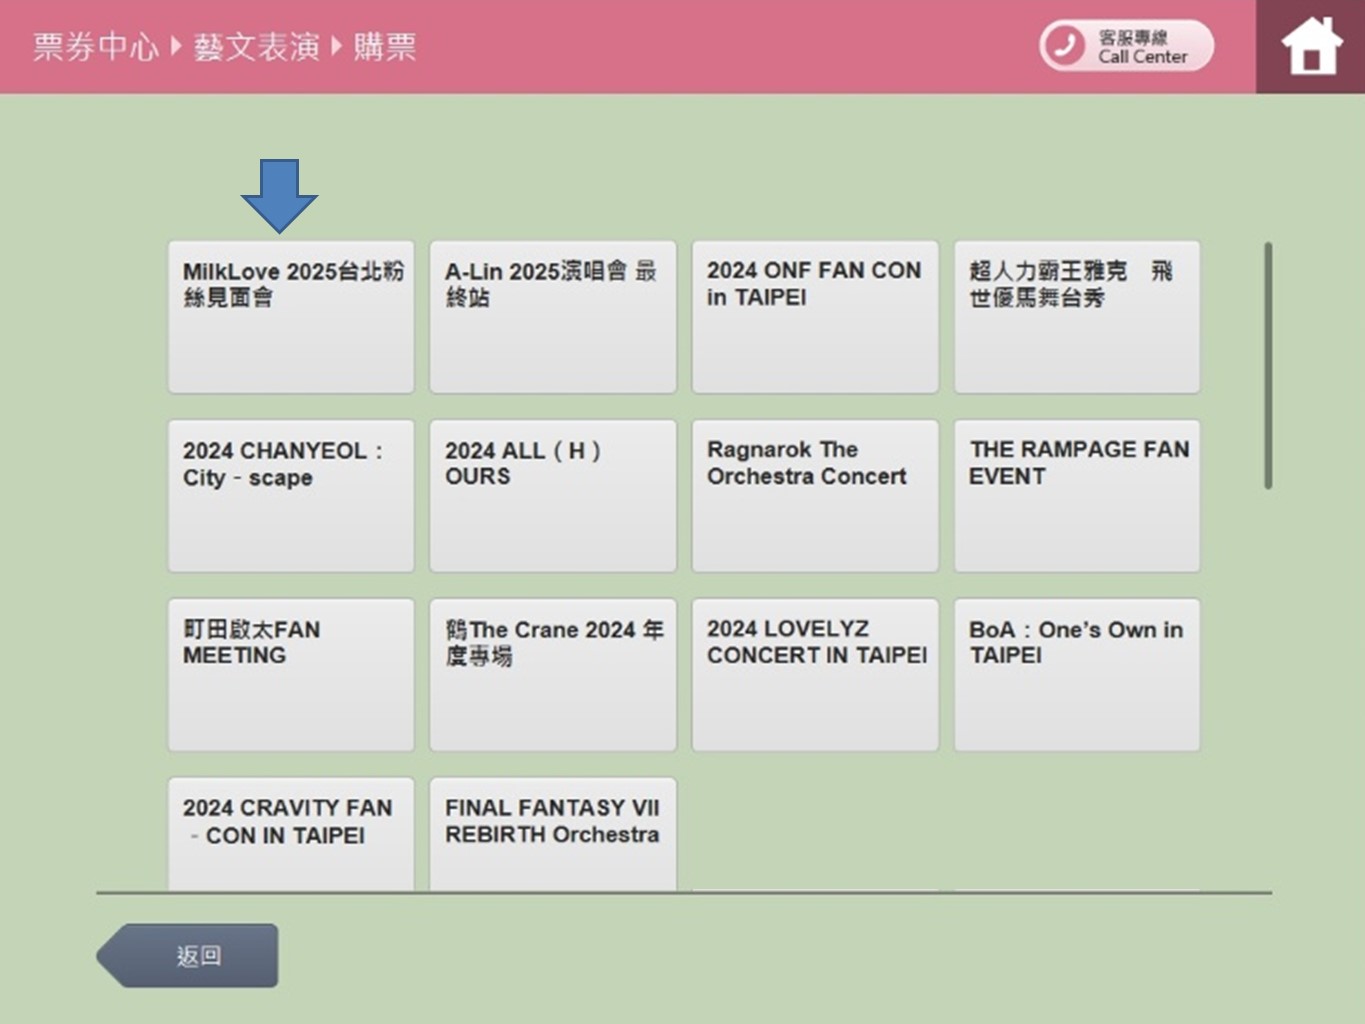Open 2024 ONF FAN CON in TAIPEI

click(x=815, y=316)
